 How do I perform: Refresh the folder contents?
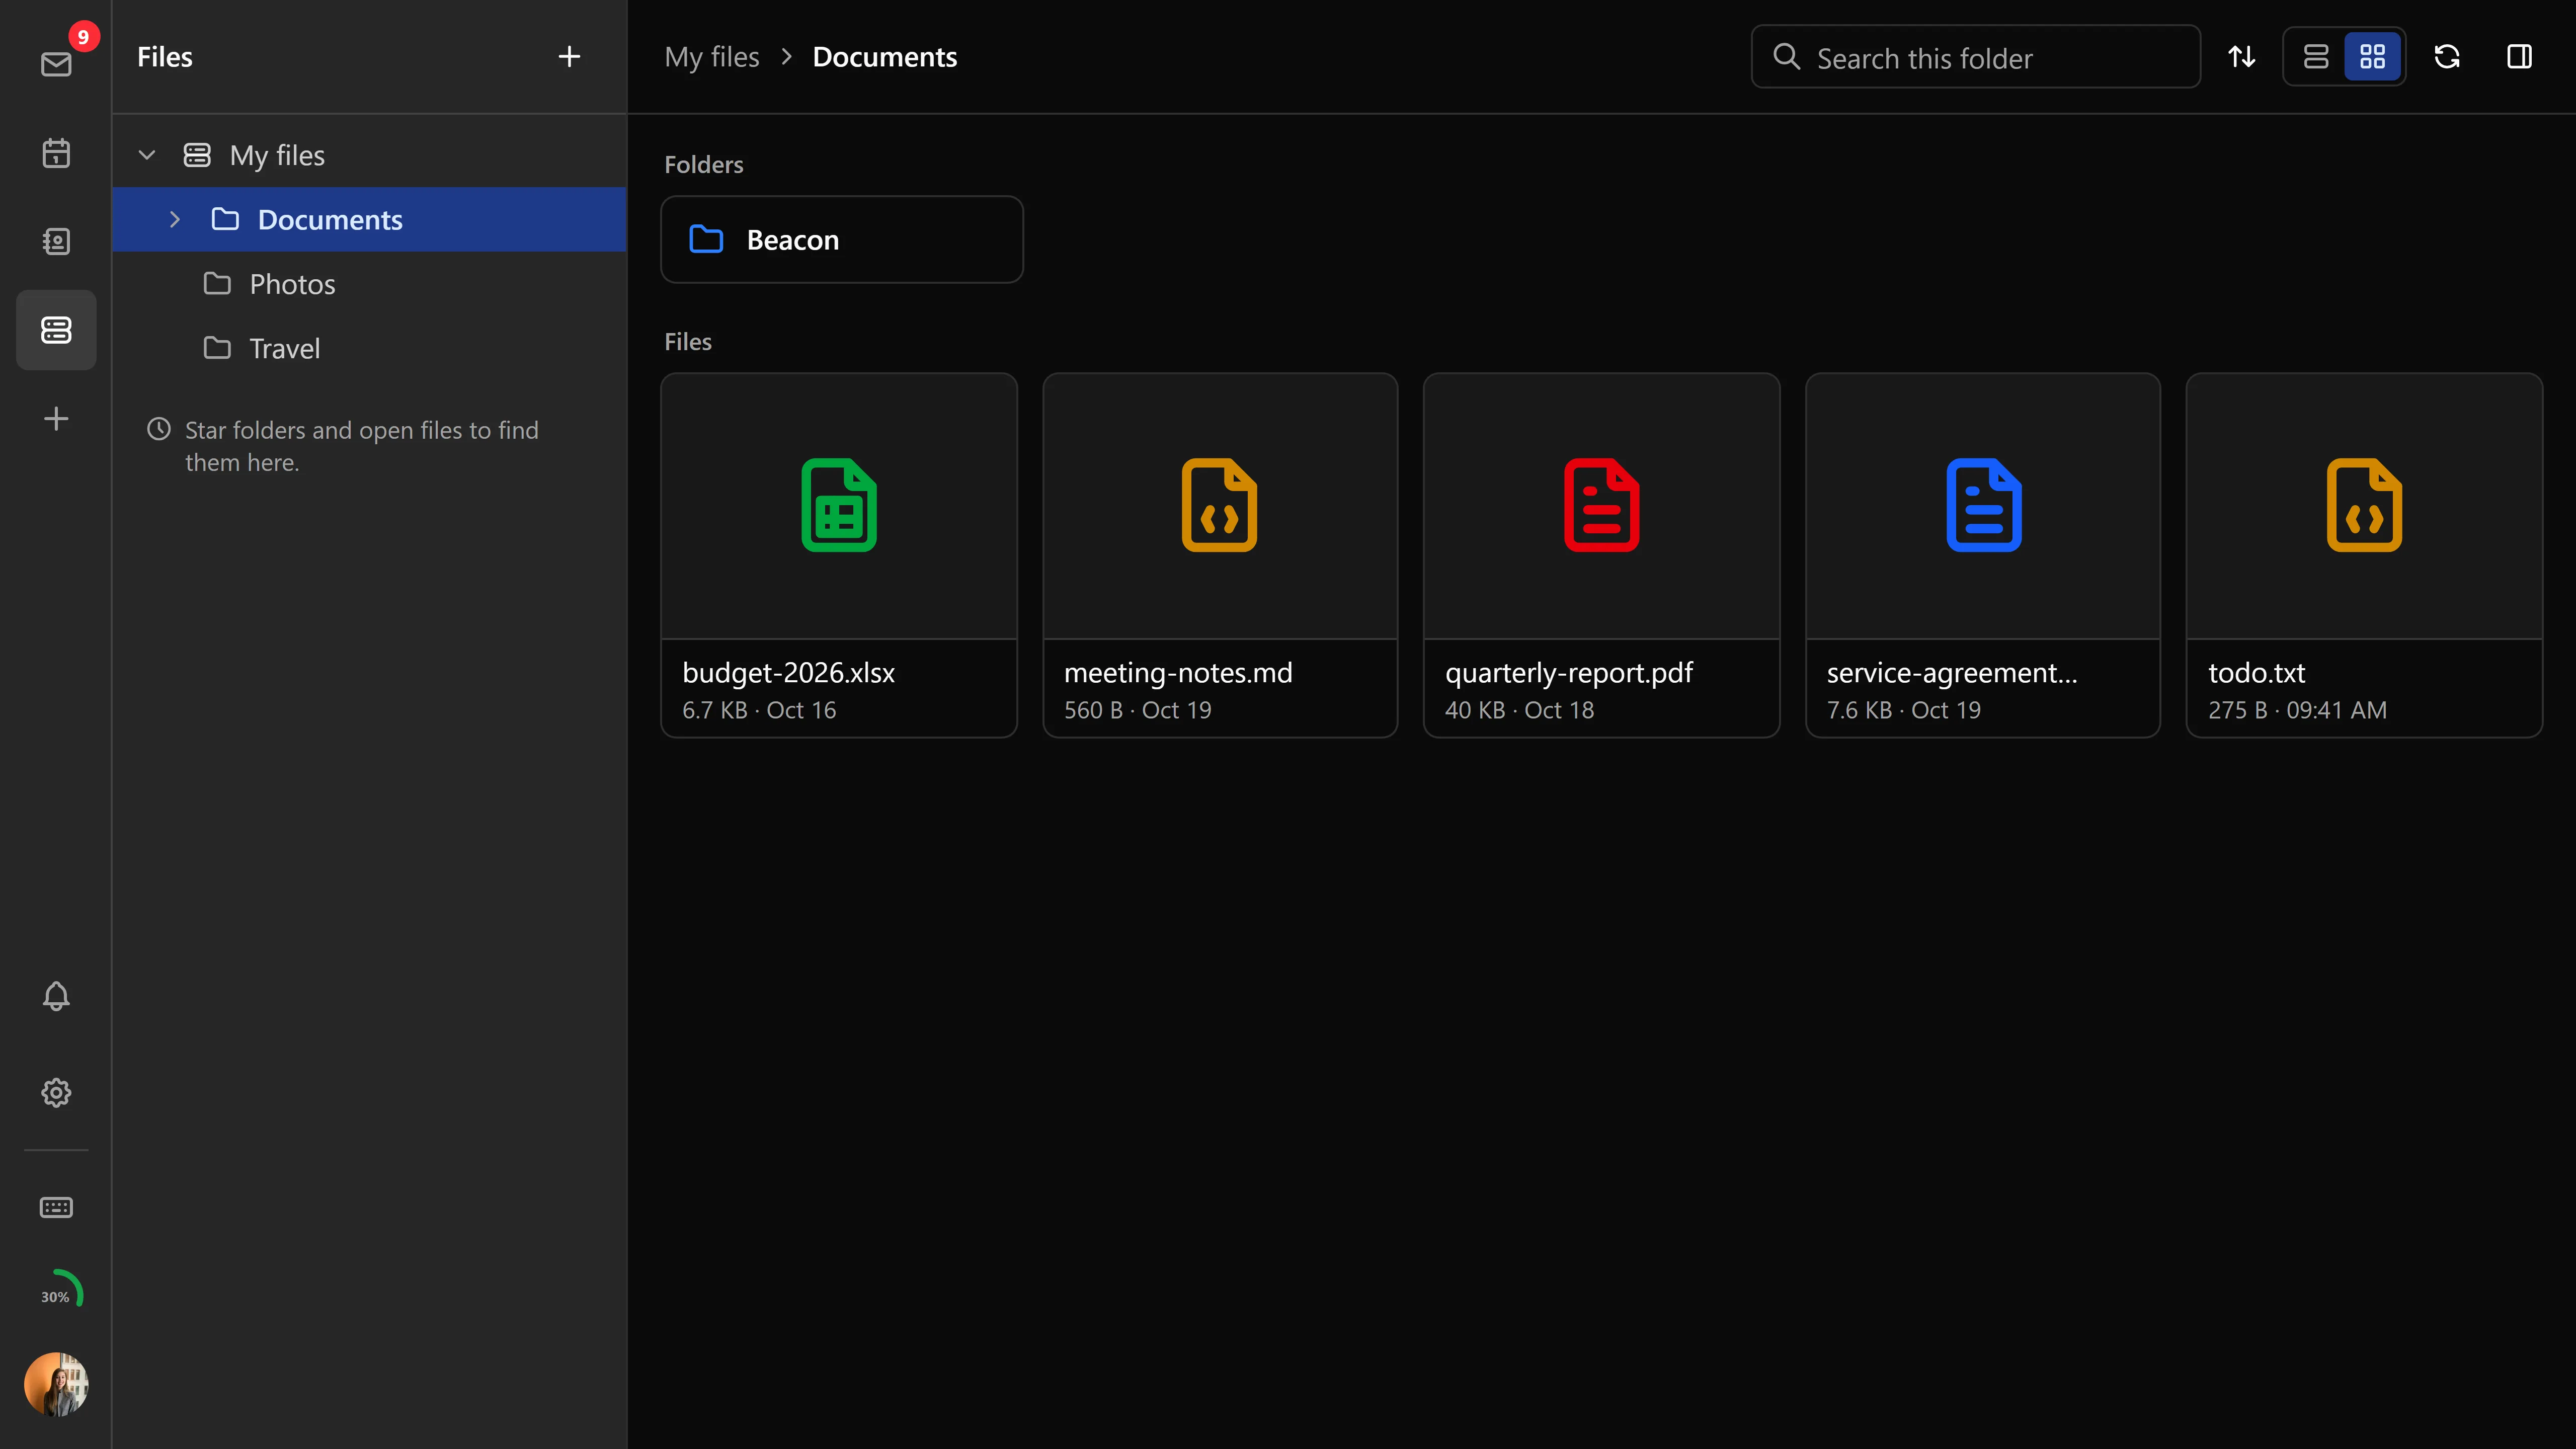tap(2447, 57)
